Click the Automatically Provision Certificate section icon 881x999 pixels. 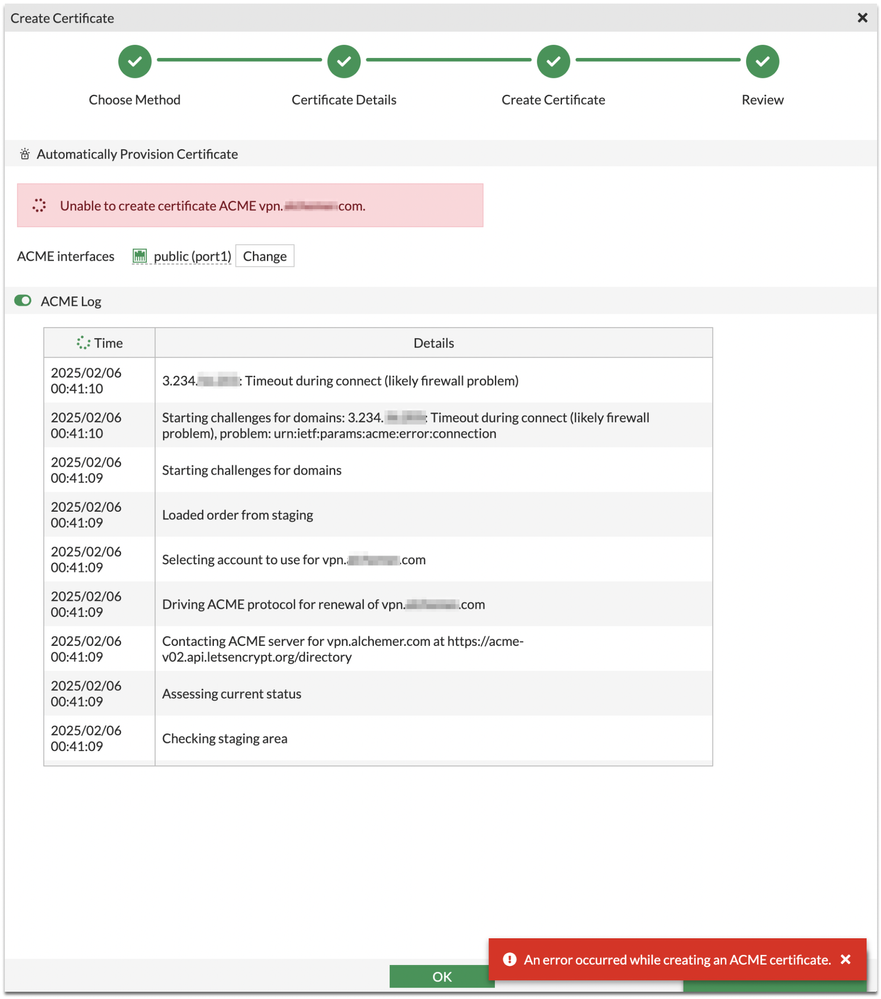click(25, 155)
